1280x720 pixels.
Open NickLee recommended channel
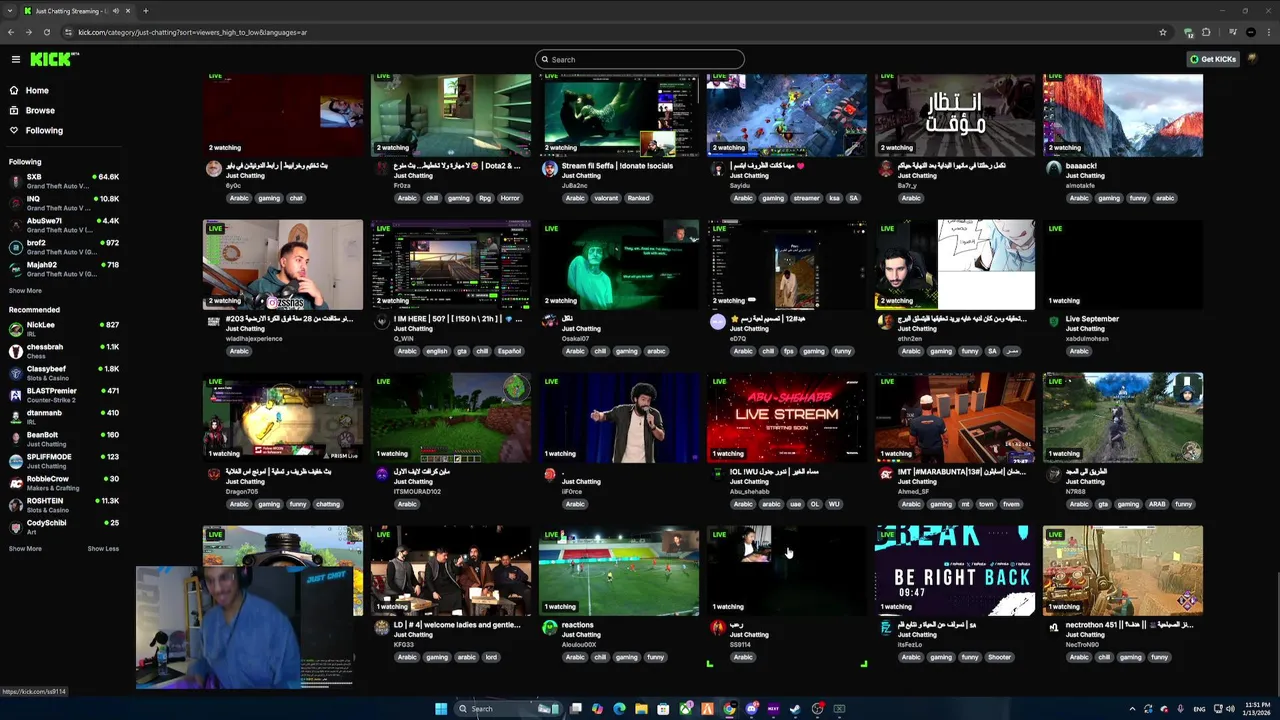tap(64, 329)
